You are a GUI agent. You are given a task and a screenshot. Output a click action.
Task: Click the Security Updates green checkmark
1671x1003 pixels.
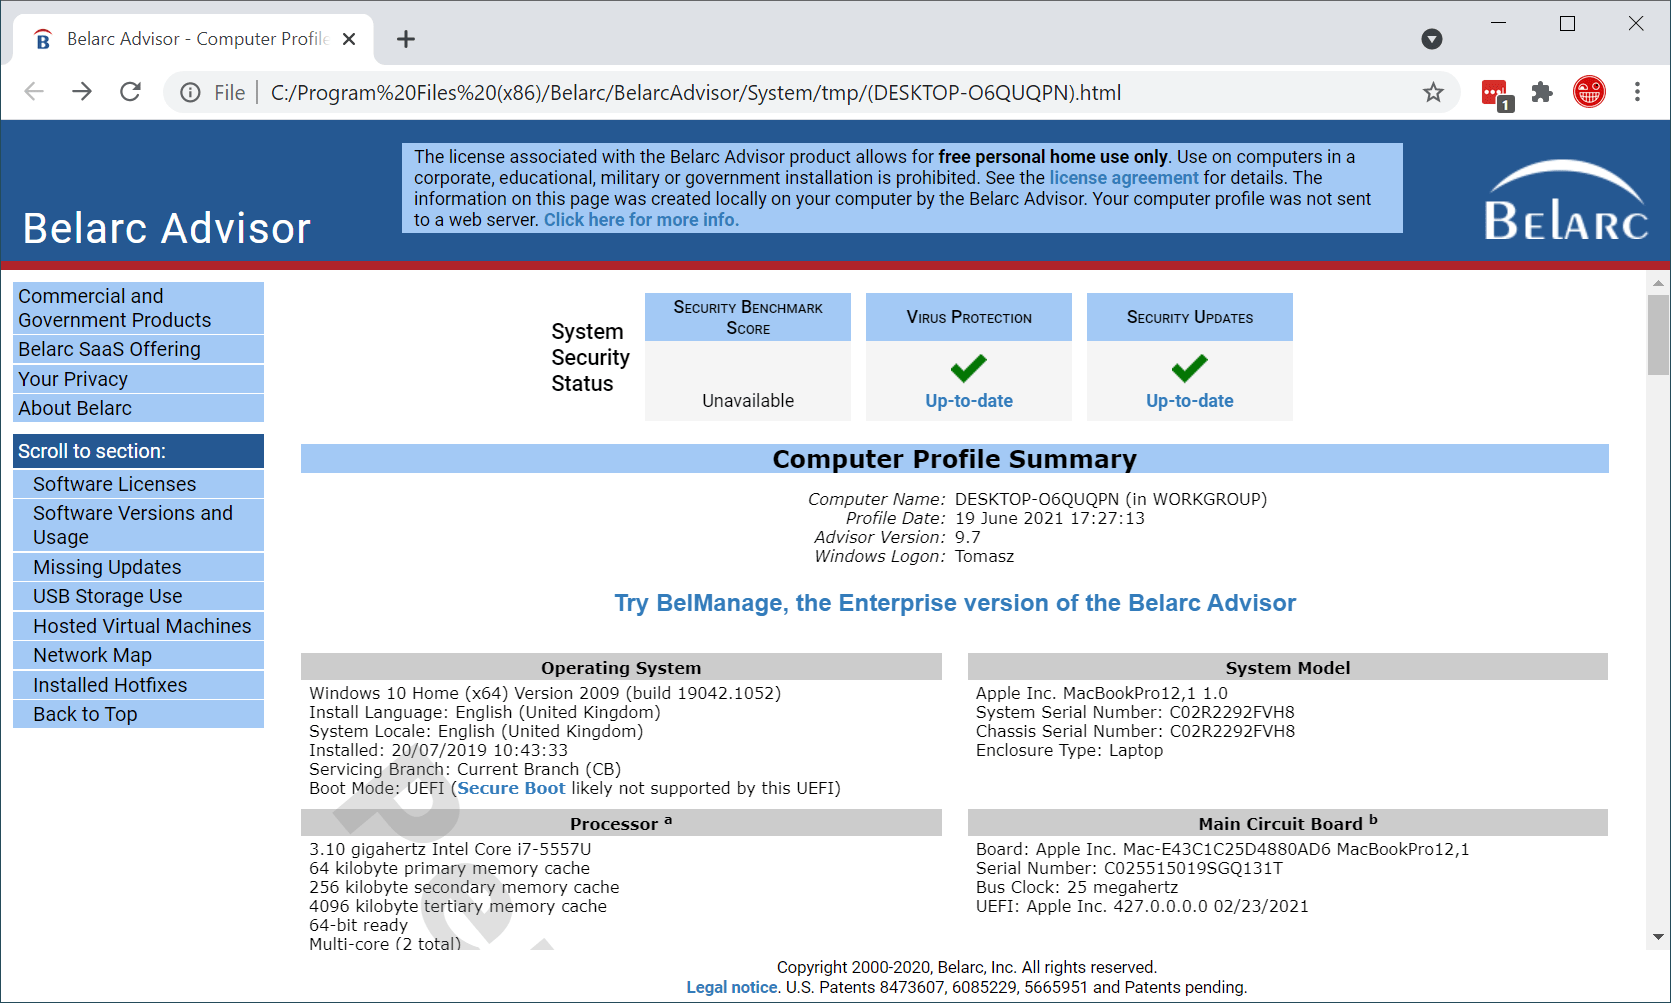pyautogui.click(x=1190, y=368)
